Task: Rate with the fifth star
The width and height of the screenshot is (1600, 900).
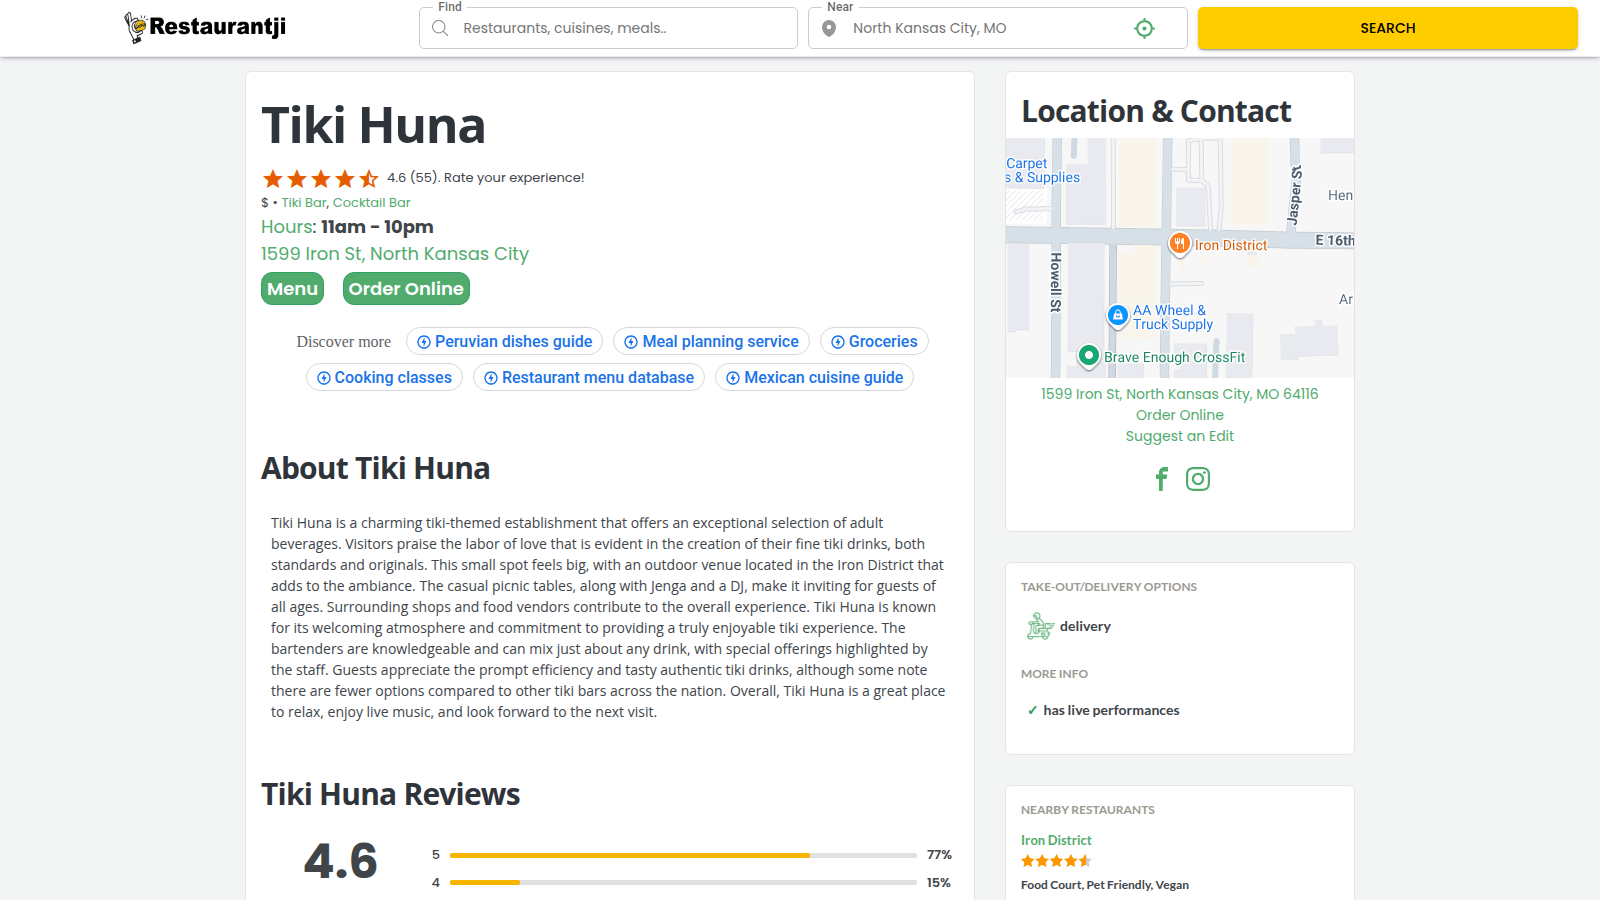Action: (x=369, y=179)
